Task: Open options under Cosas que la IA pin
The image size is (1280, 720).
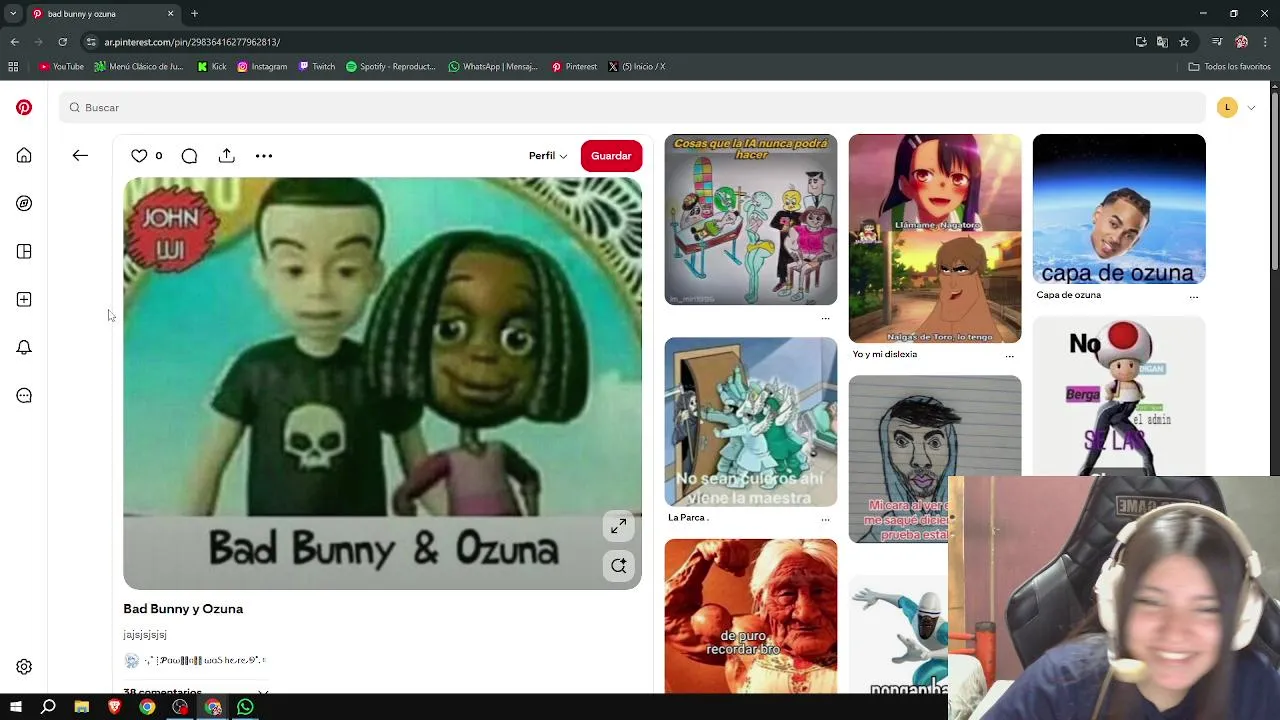Action: click(x=825, y=318)
